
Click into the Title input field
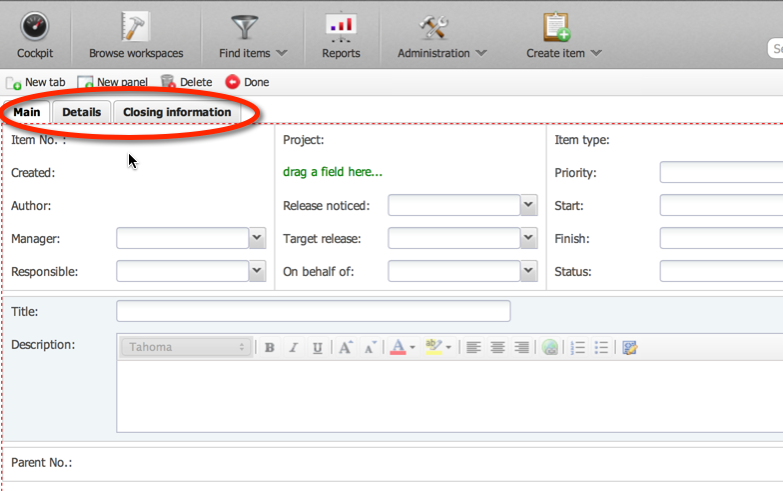click(x=313, y=311)
